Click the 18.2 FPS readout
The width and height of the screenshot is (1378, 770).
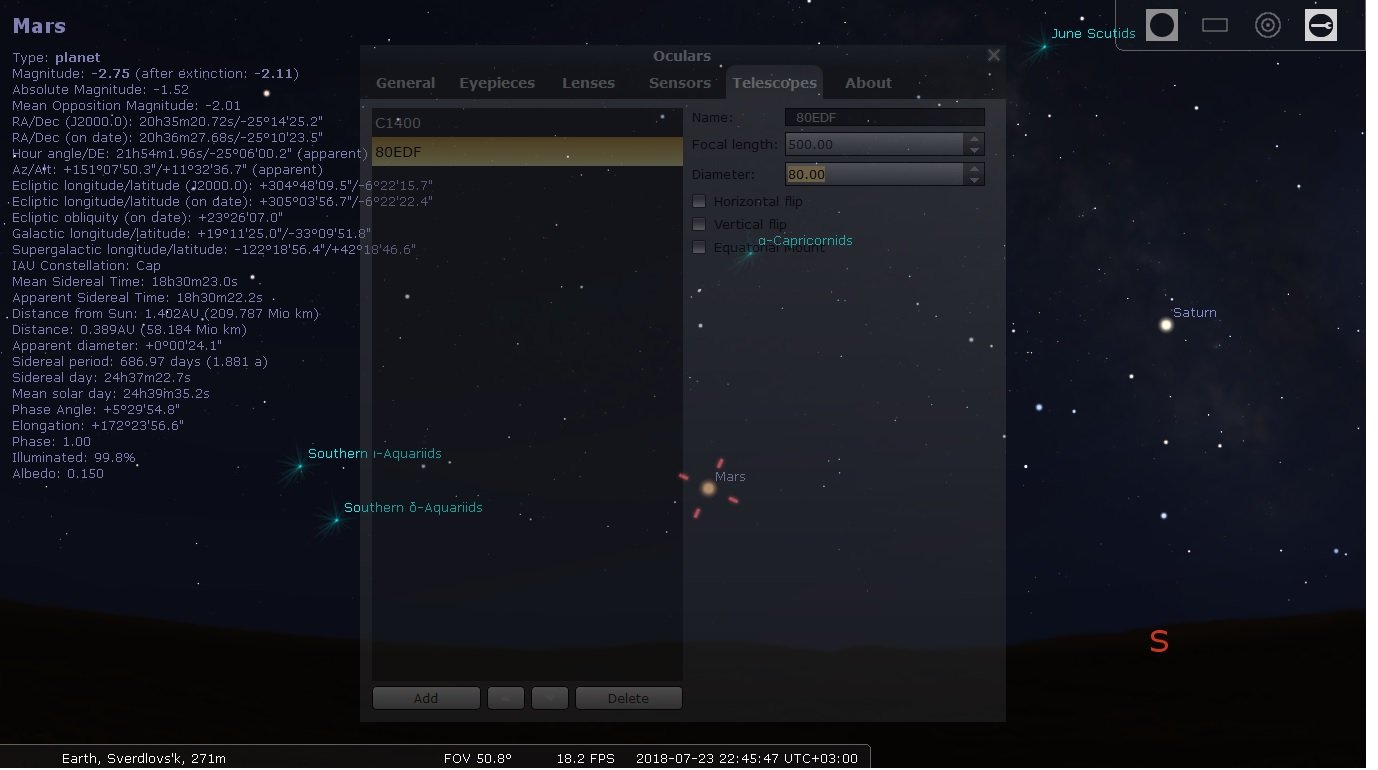tap(585, 758)
